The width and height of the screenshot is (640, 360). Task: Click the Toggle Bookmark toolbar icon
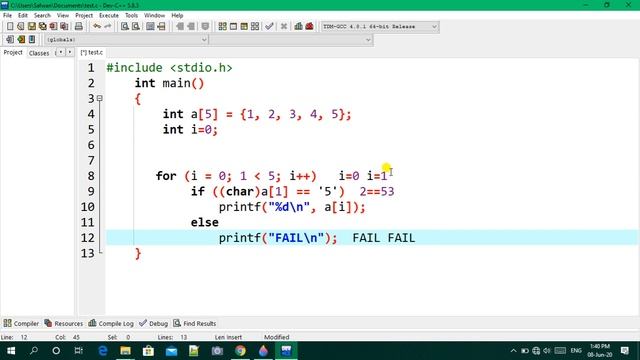point(205,27)
